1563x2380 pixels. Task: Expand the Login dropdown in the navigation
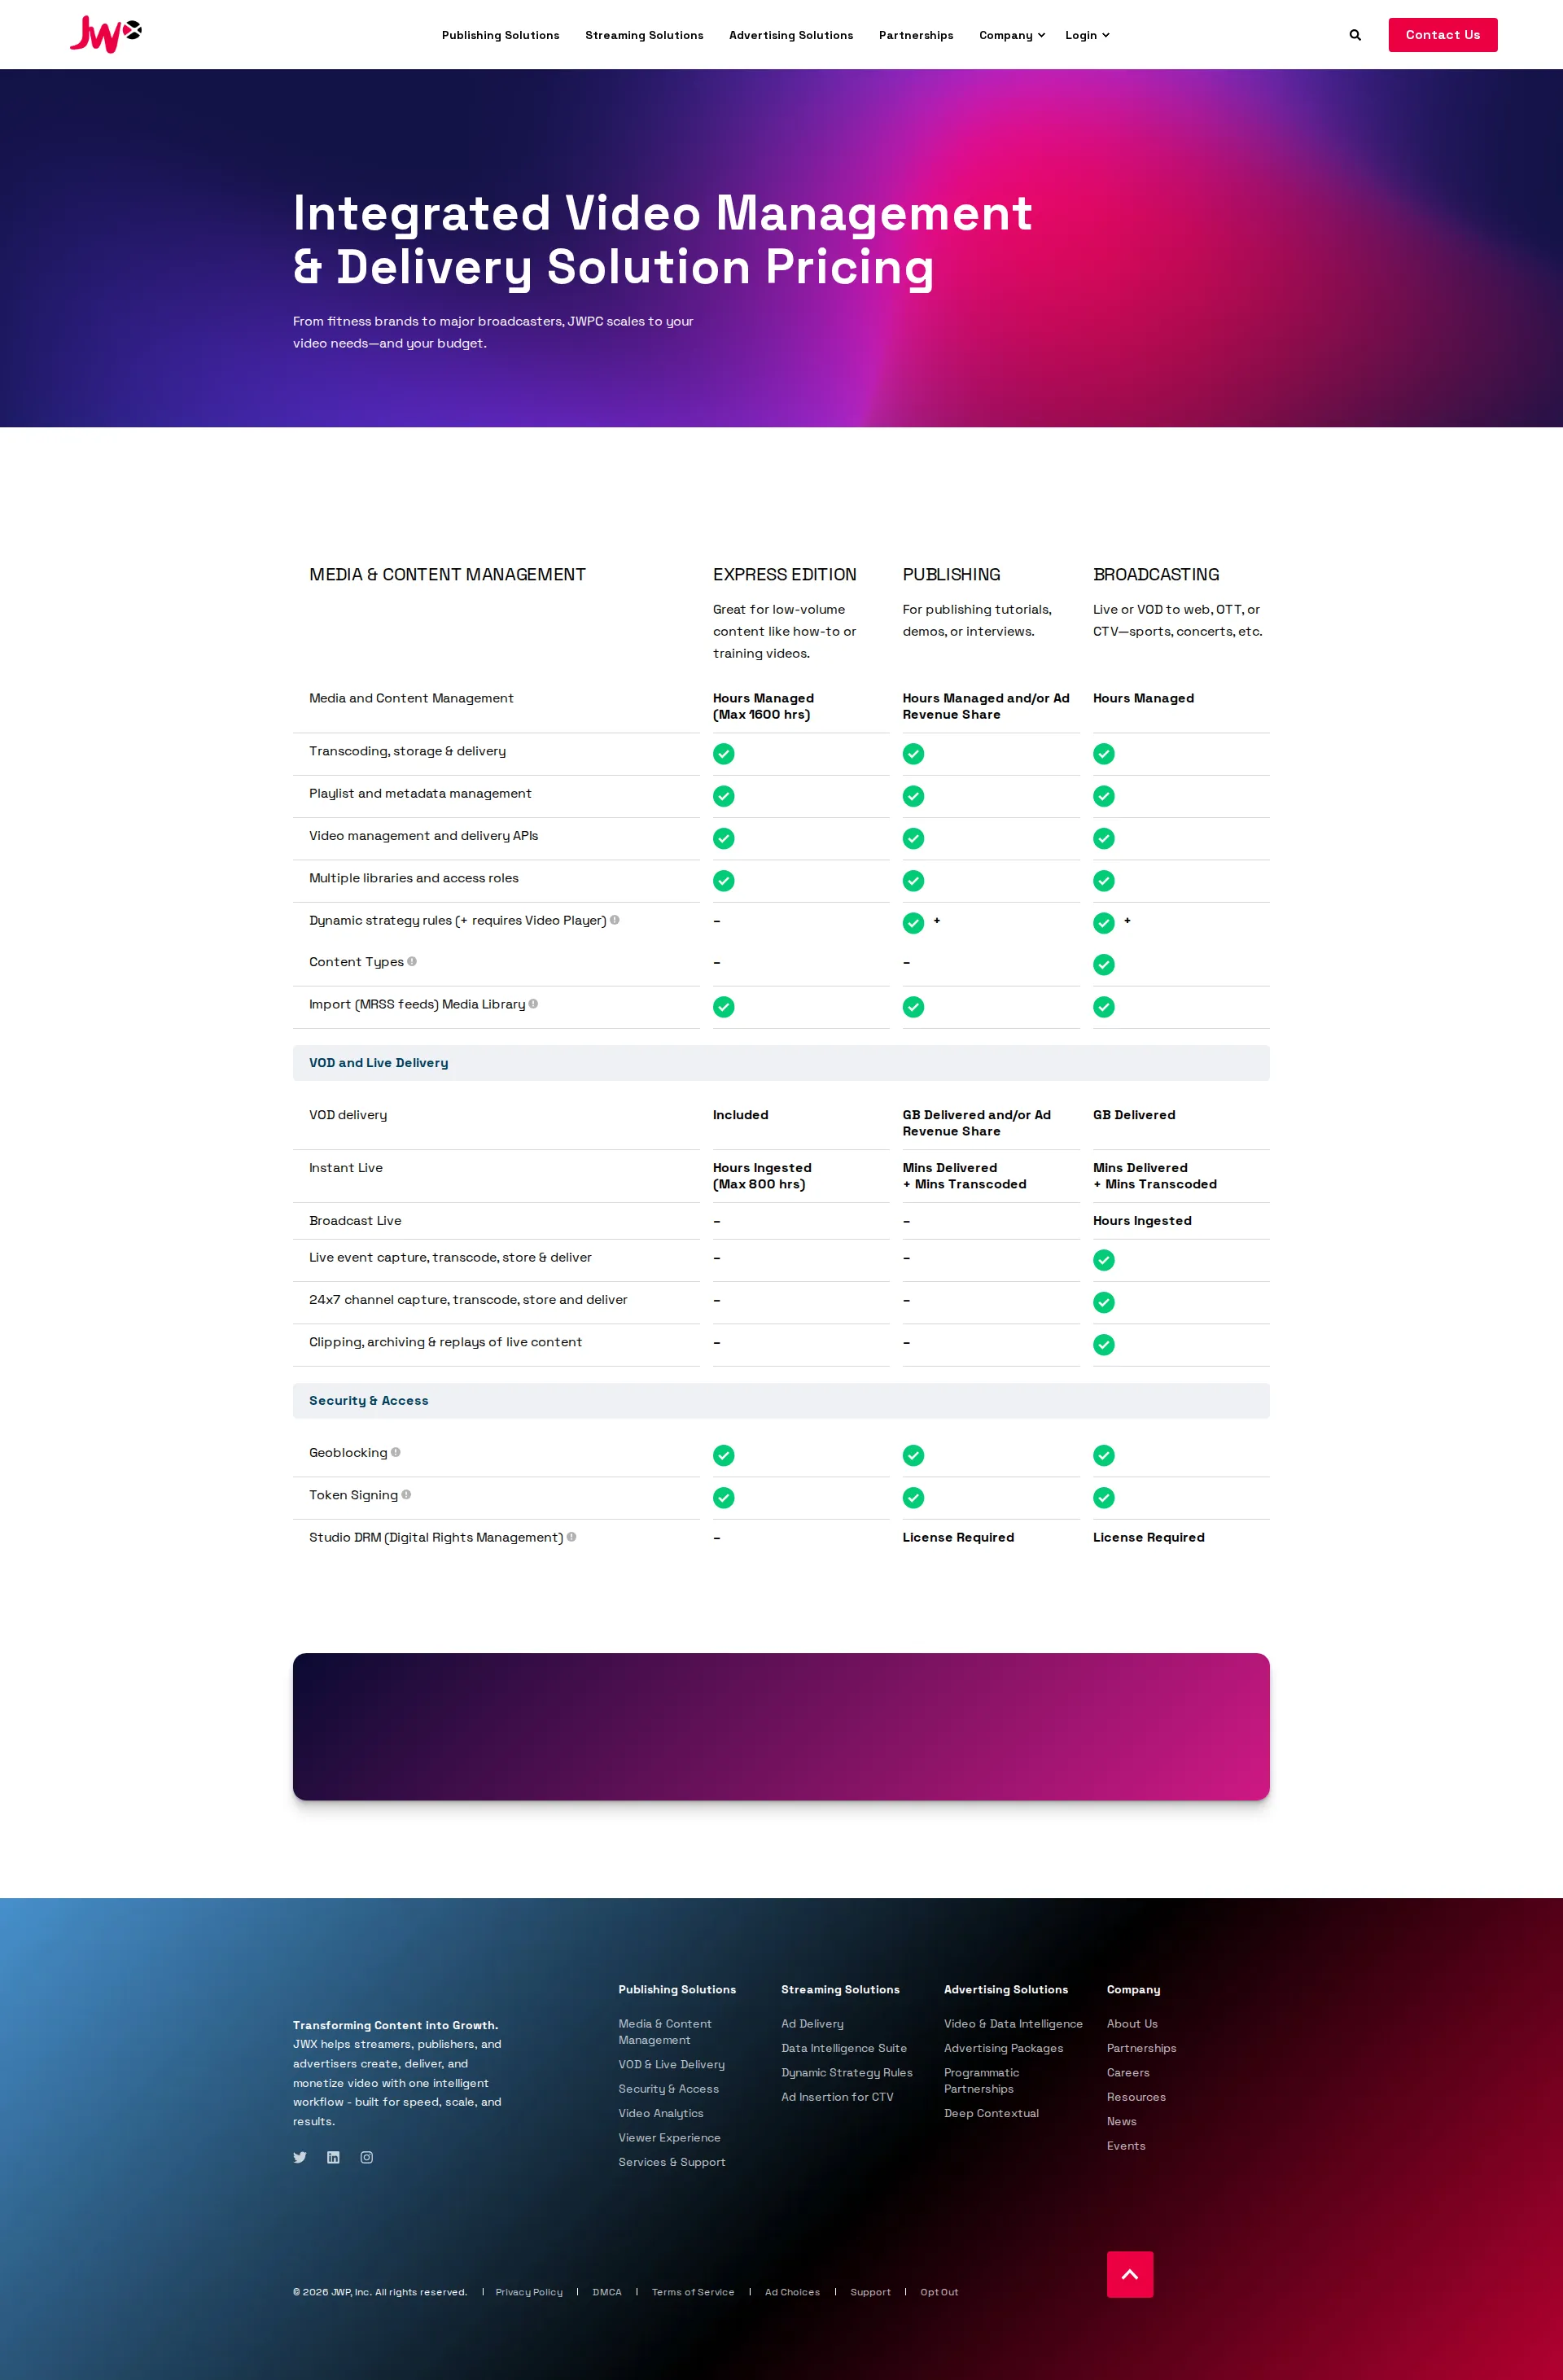[1087, 35]
